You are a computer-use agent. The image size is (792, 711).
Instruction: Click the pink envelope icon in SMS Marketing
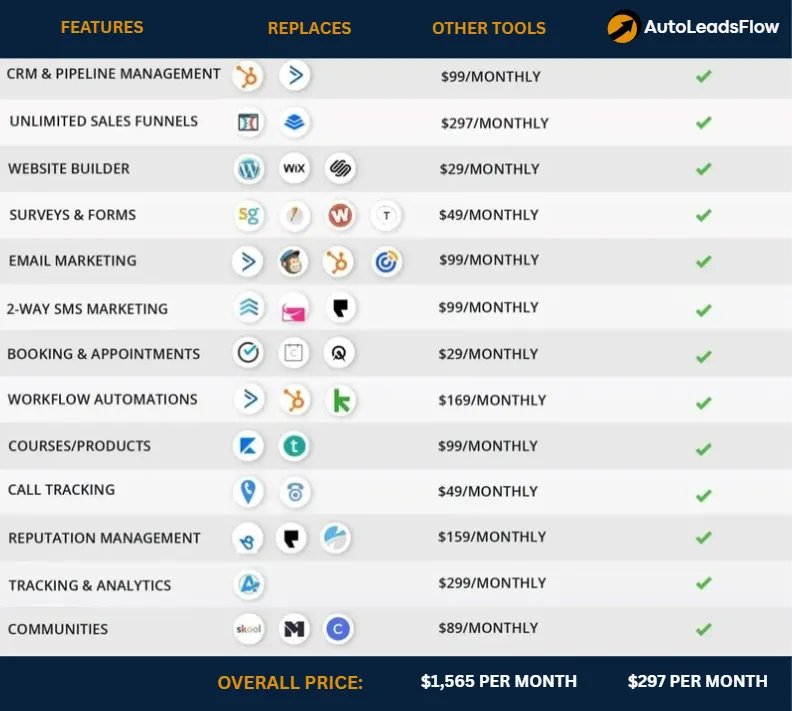coord(293,309)
